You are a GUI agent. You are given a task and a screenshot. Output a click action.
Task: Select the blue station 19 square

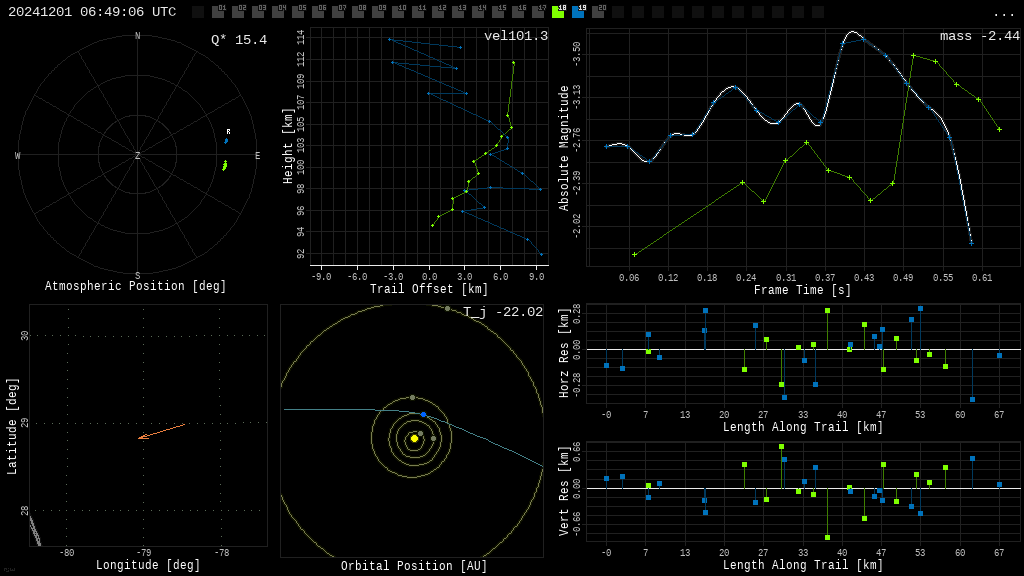[579, 12]
